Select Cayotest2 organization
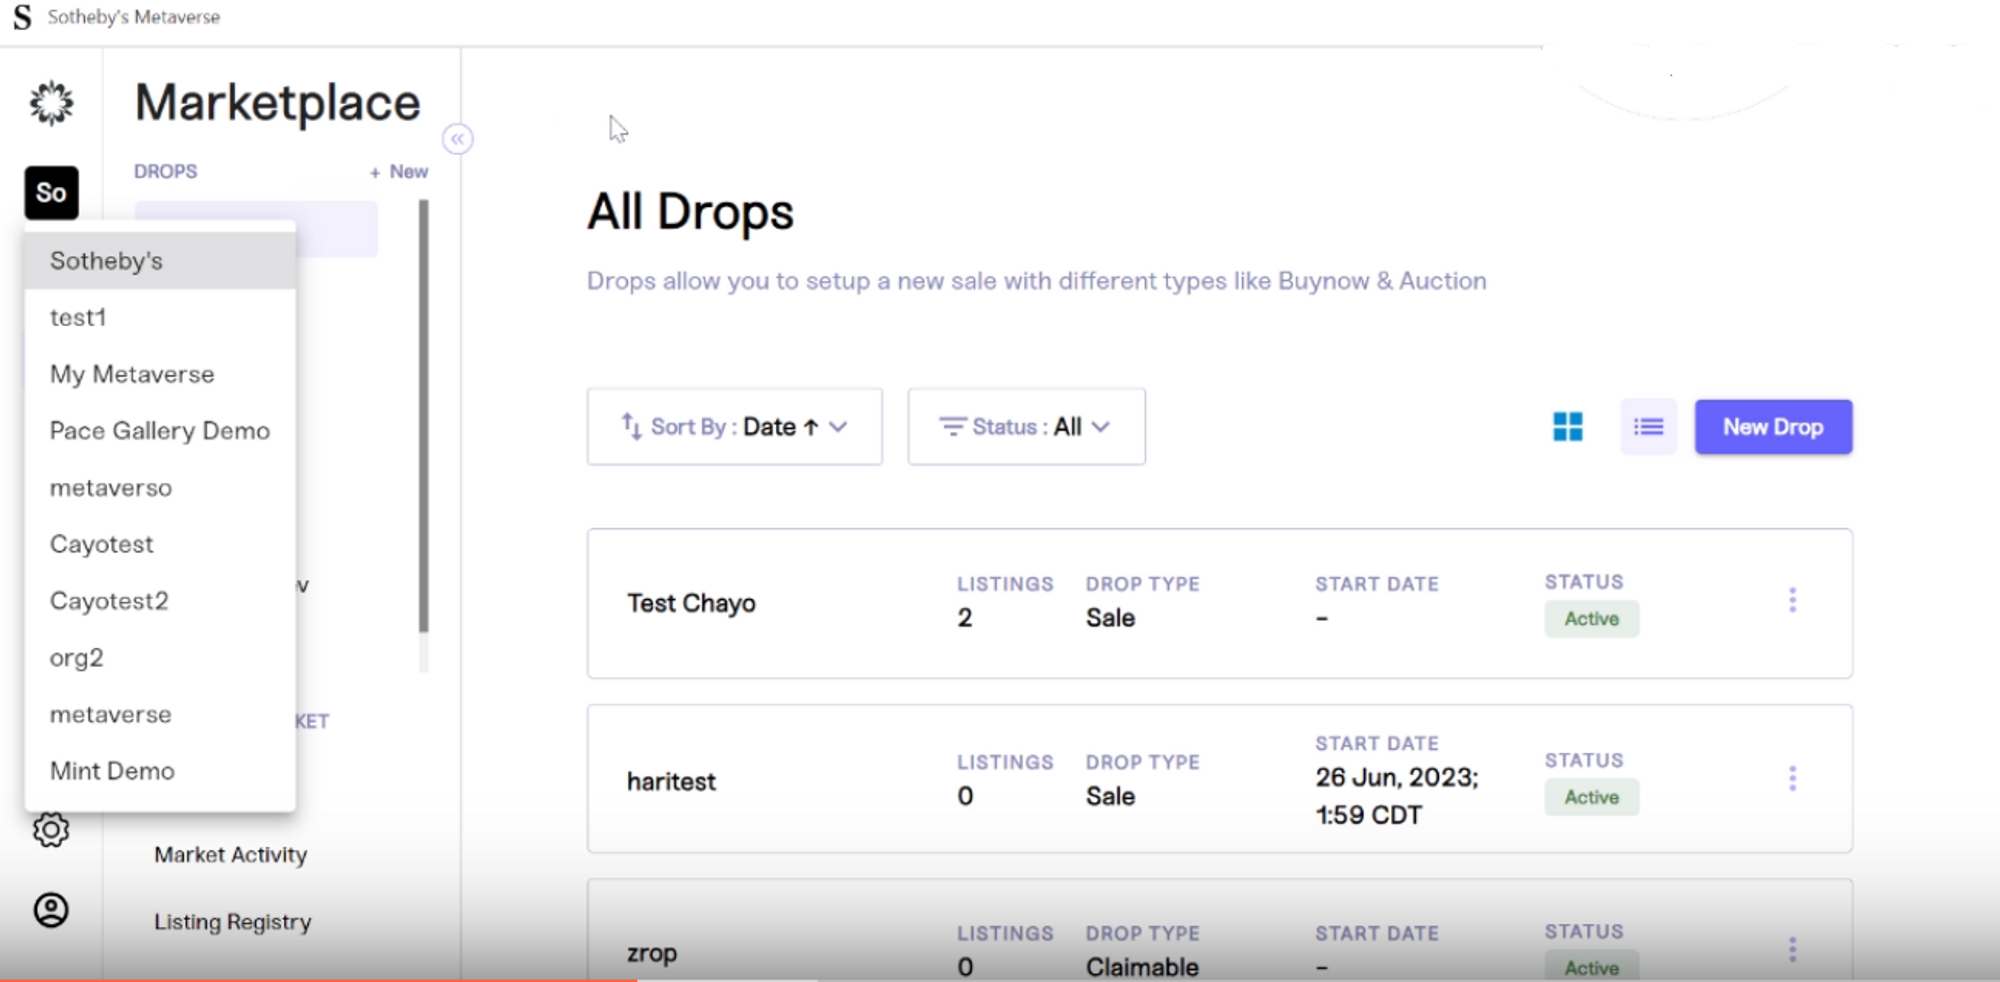This screenshot has width=2000, height=982. tap(160, 601)
